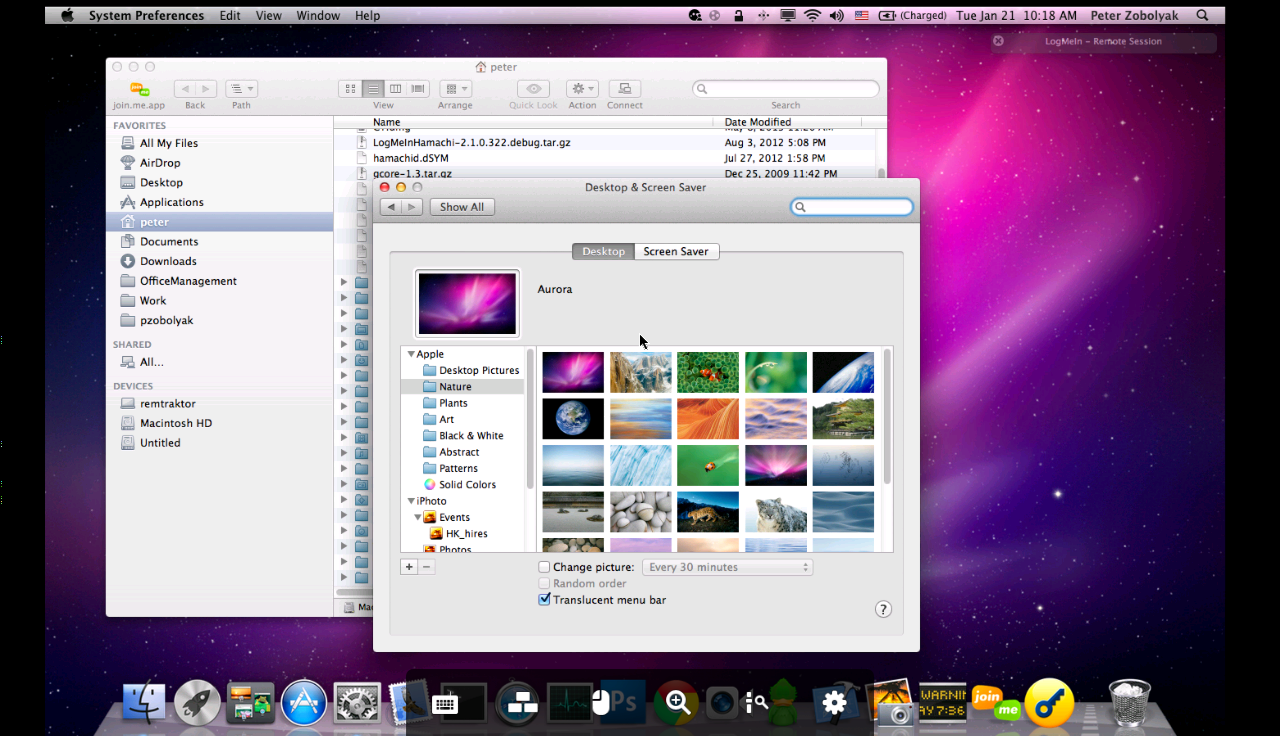Click the Connect toolbar icon
The height and width of the screenshot is (736, 1280).
pyautogui.click(x=625, y=89)
